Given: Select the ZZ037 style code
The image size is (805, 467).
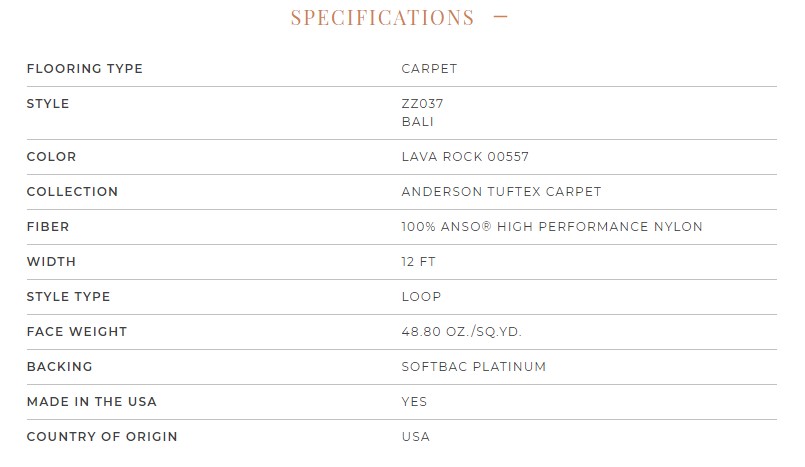Looking at the screenshot, I should pyautogui.click(x=423, y=103).
